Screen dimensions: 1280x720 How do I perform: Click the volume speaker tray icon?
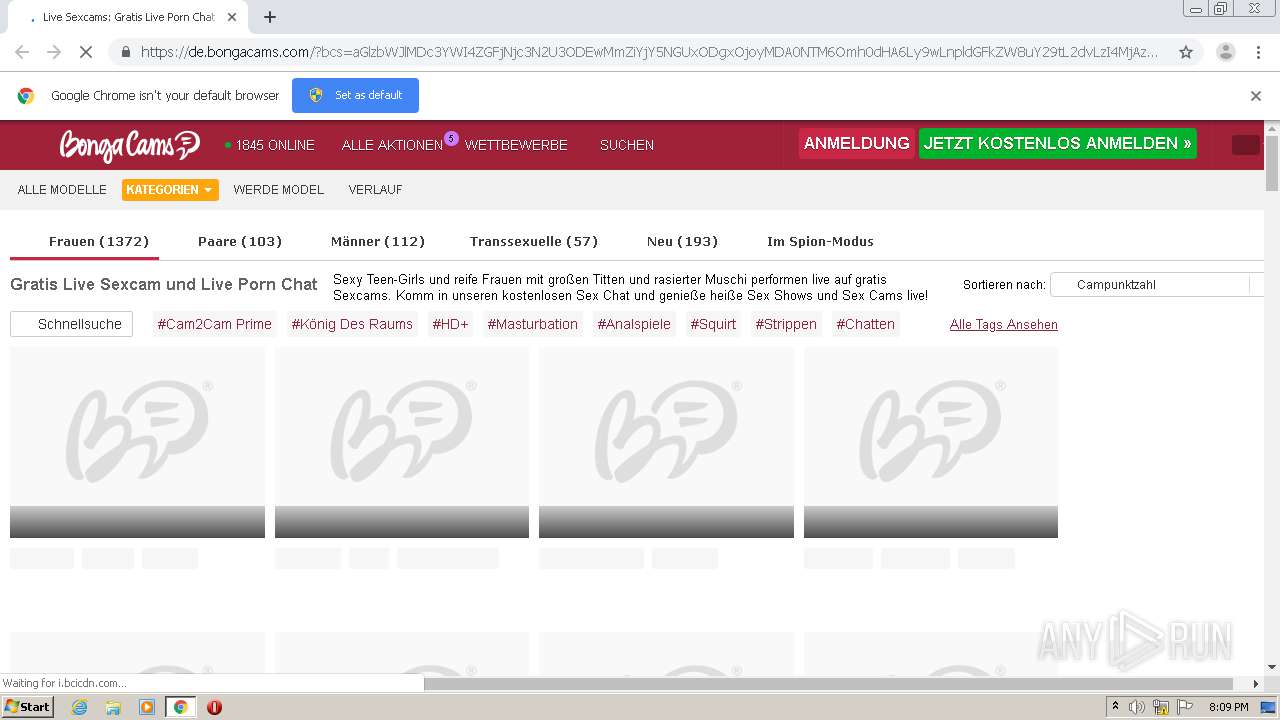(1137, 707)
